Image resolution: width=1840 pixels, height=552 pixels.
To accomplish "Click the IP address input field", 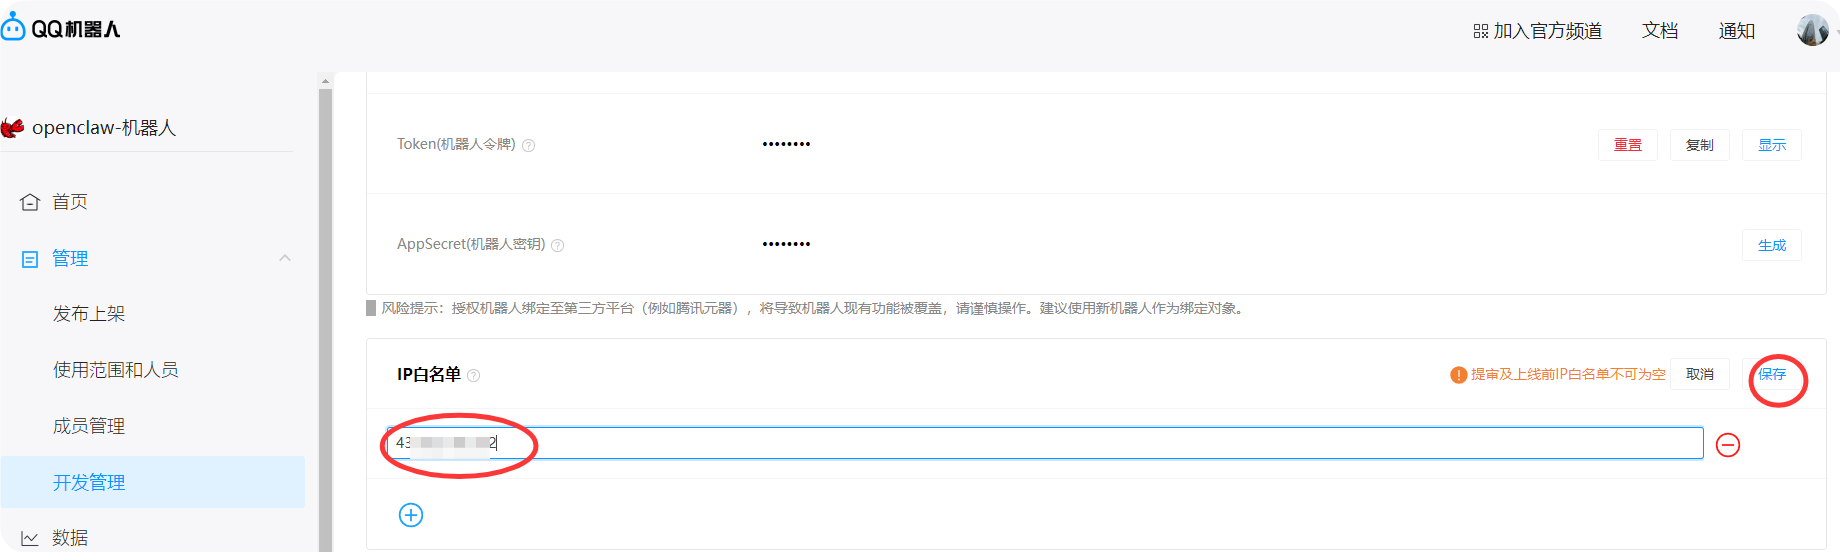I will point(1045,443).
